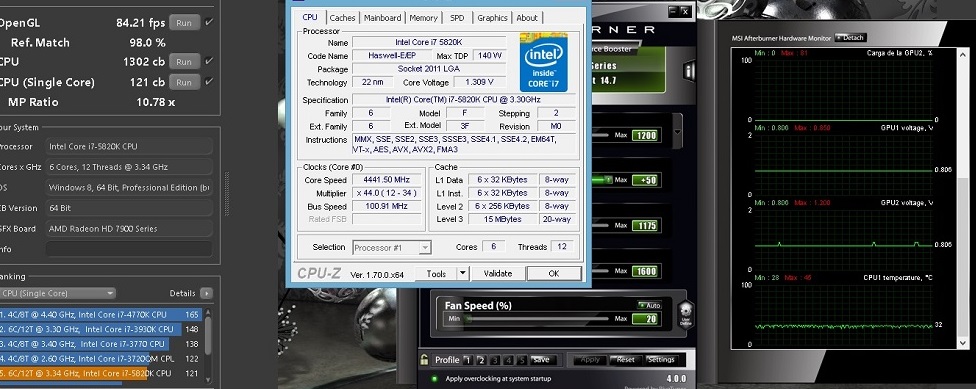This screenshot has width=976, height=389.
Task: Open Details arrow in Cinebench ranking
Action: (x=206, y=293)
